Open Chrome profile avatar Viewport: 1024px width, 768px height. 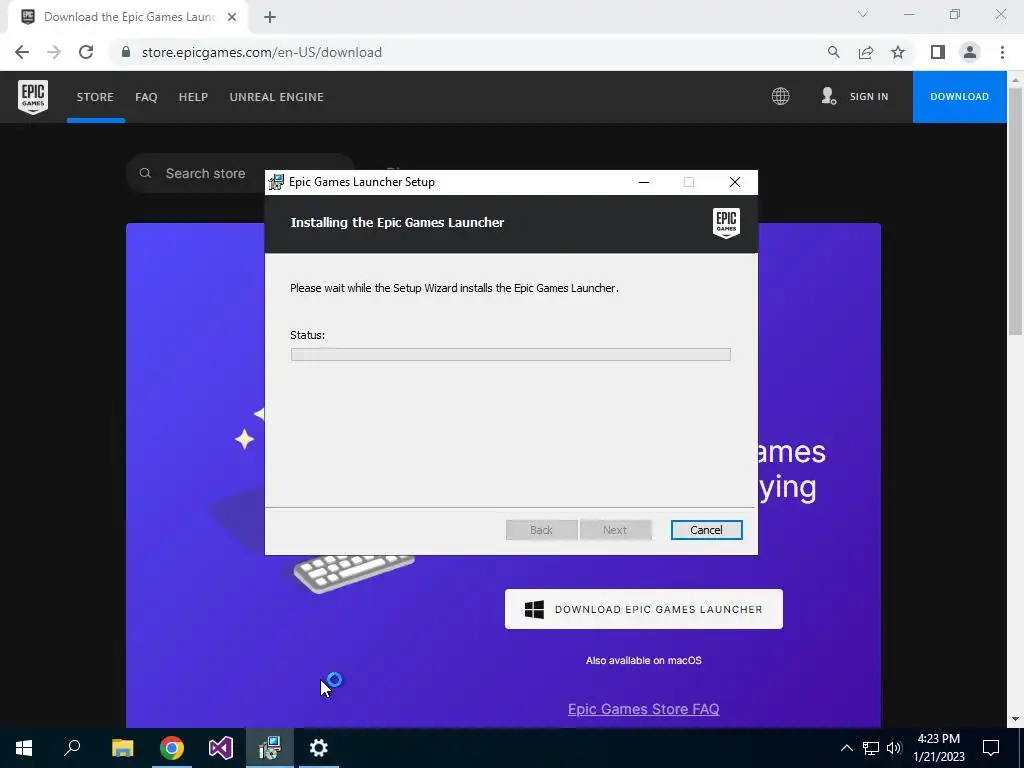click(970, 52)
